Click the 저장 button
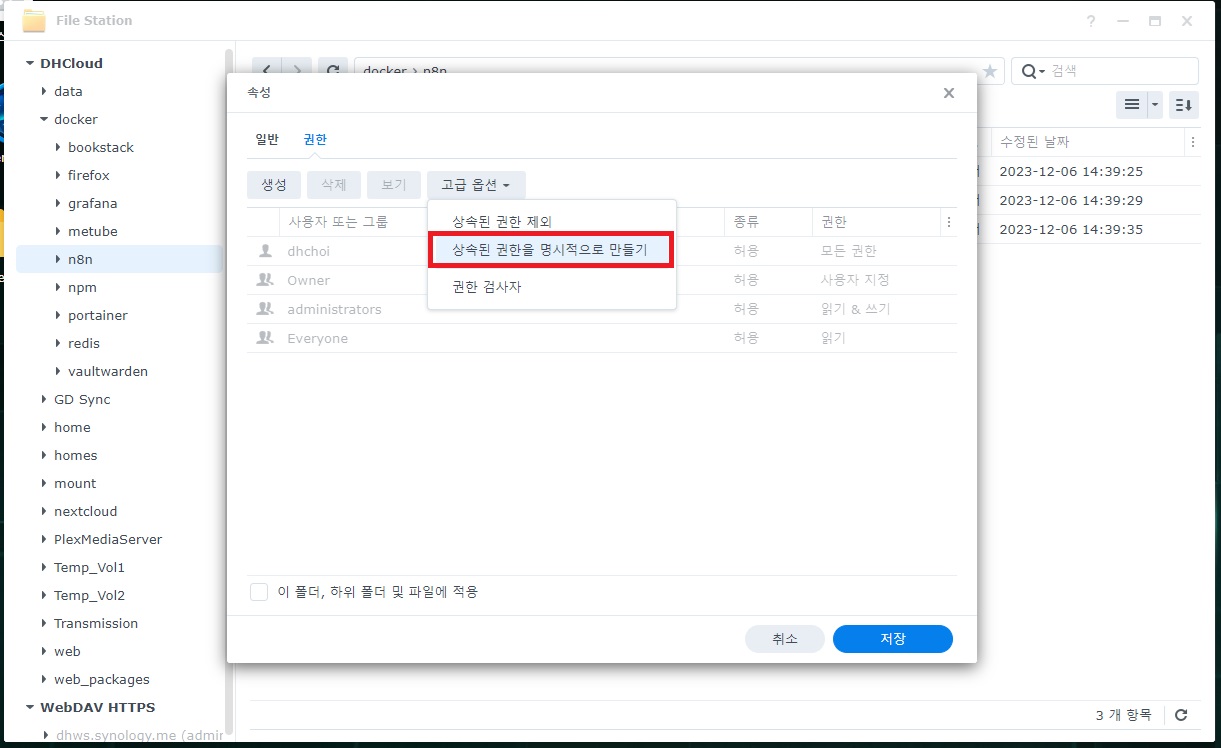This screenshot has width=1221, height=748. click(892, 639)
